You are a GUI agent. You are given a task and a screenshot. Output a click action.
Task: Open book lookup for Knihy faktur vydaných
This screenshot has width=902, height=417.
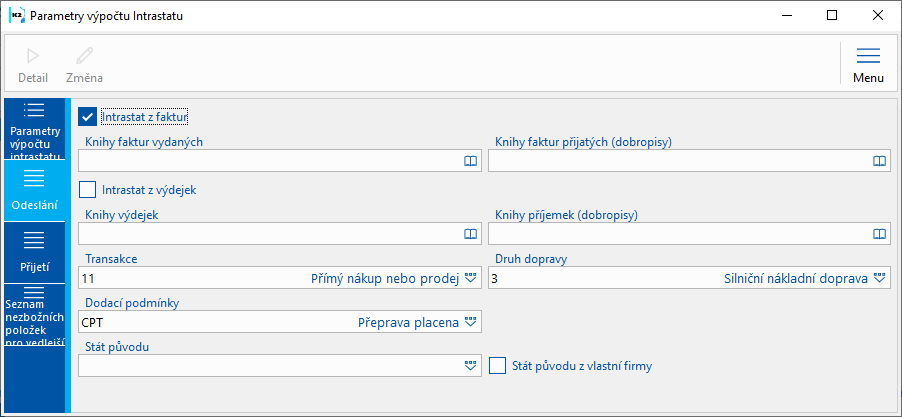pos(470,160)
